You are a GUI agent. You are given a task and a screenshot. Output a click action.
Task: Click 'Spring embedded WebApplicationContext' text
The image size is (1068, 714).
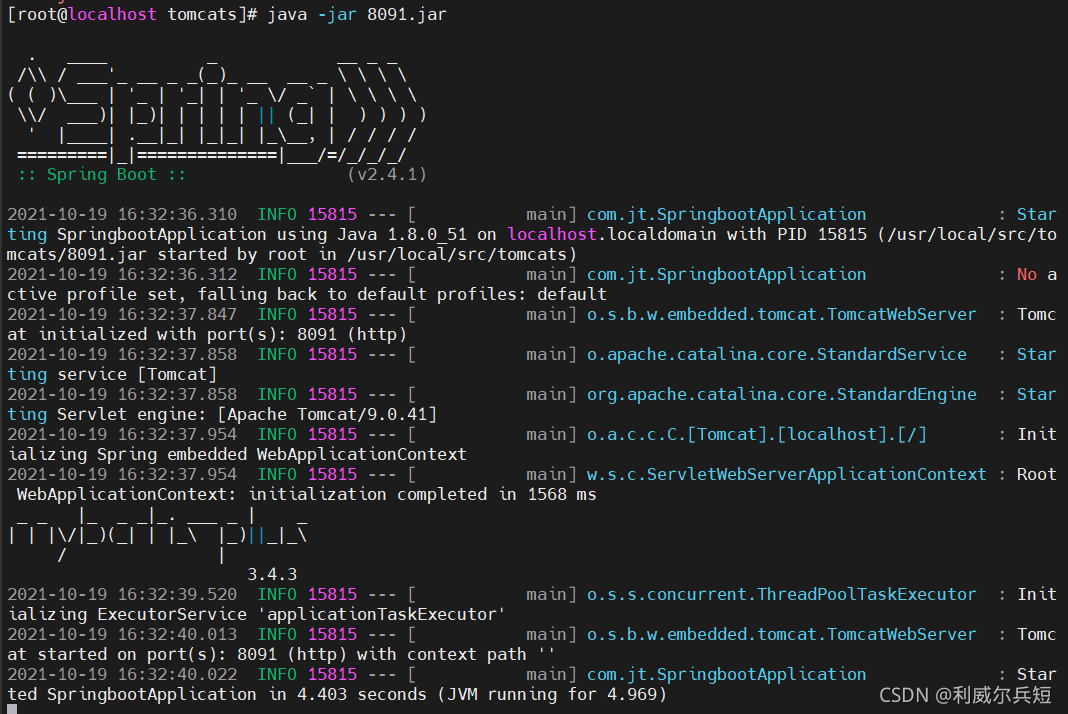(x=281, y=454)
